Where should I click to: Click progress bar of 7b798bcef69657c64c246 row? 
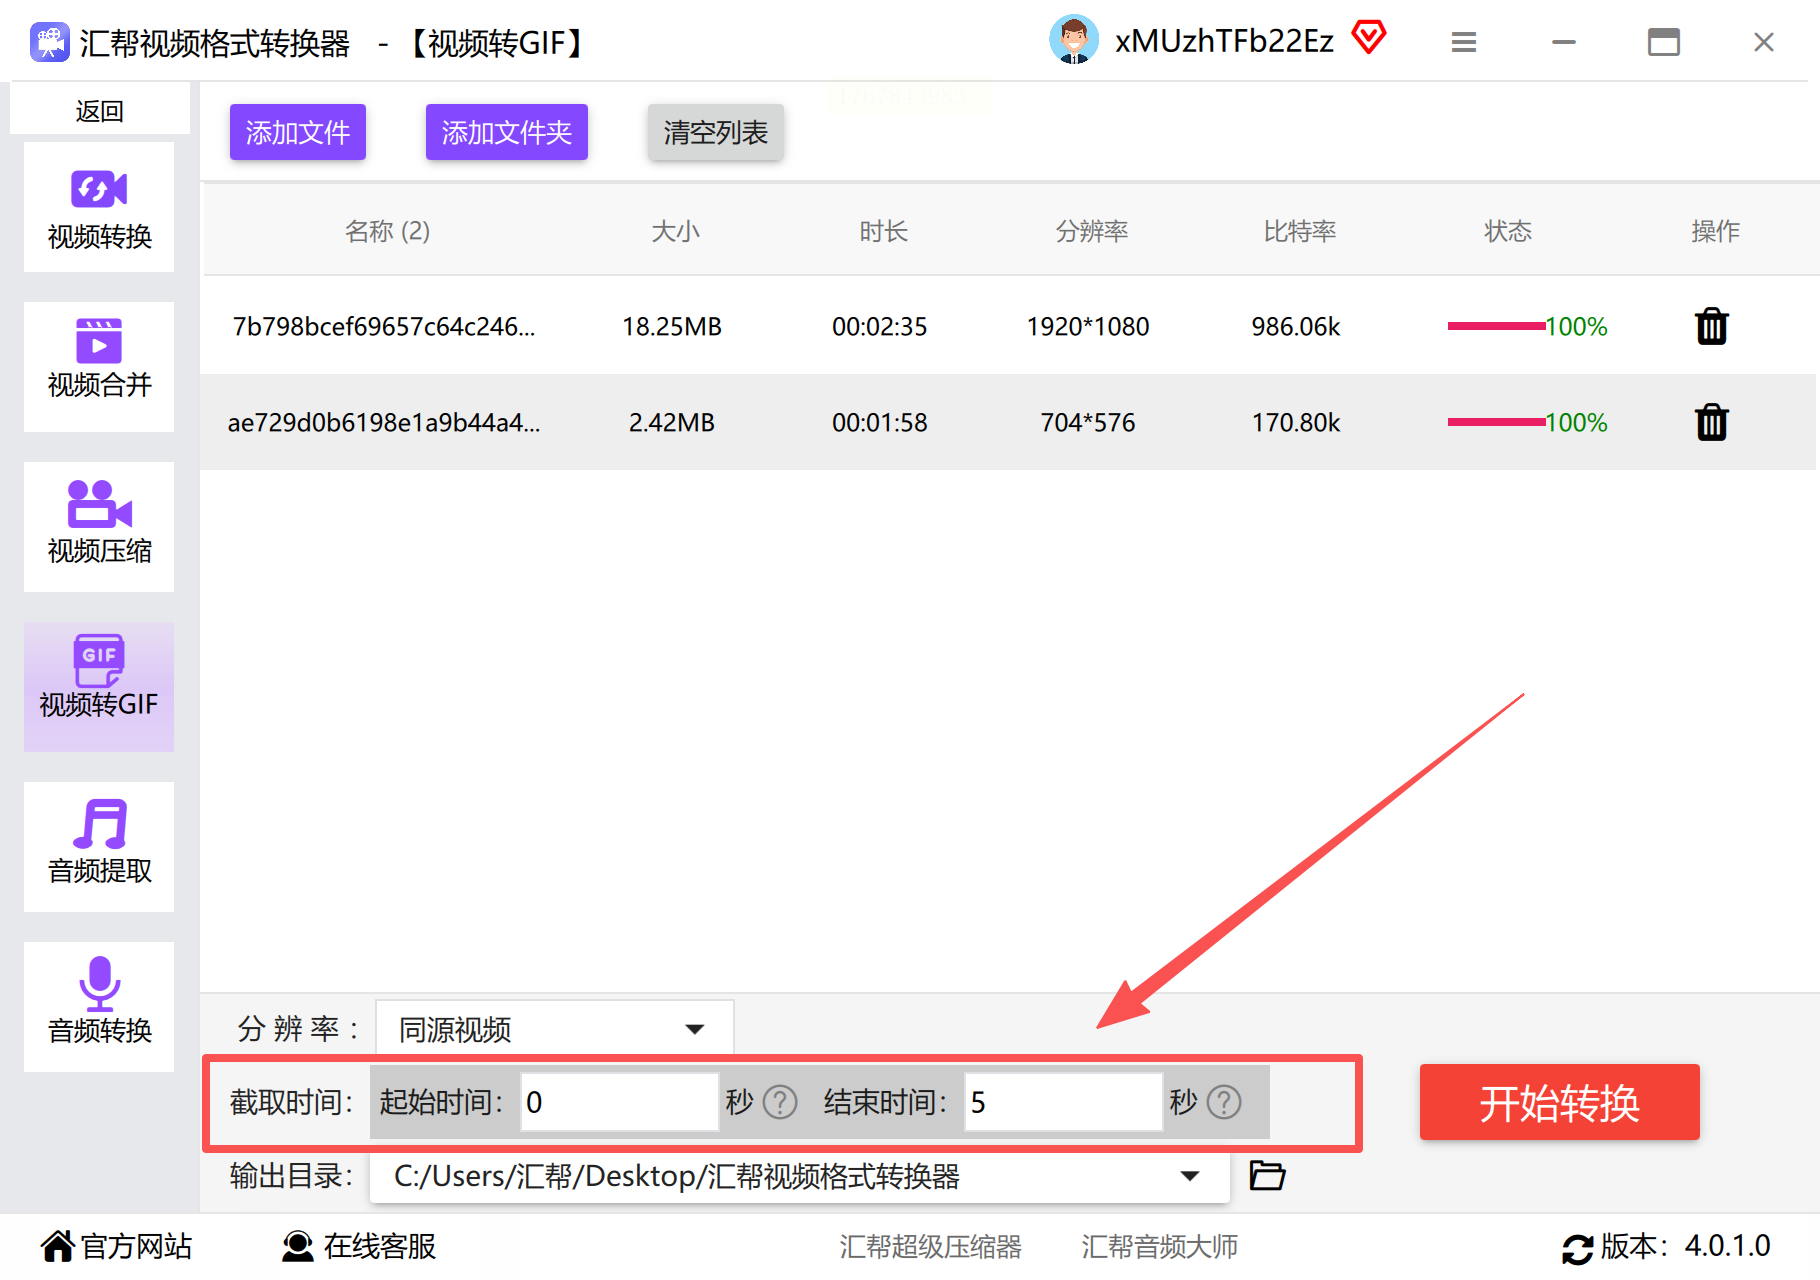1496,326
